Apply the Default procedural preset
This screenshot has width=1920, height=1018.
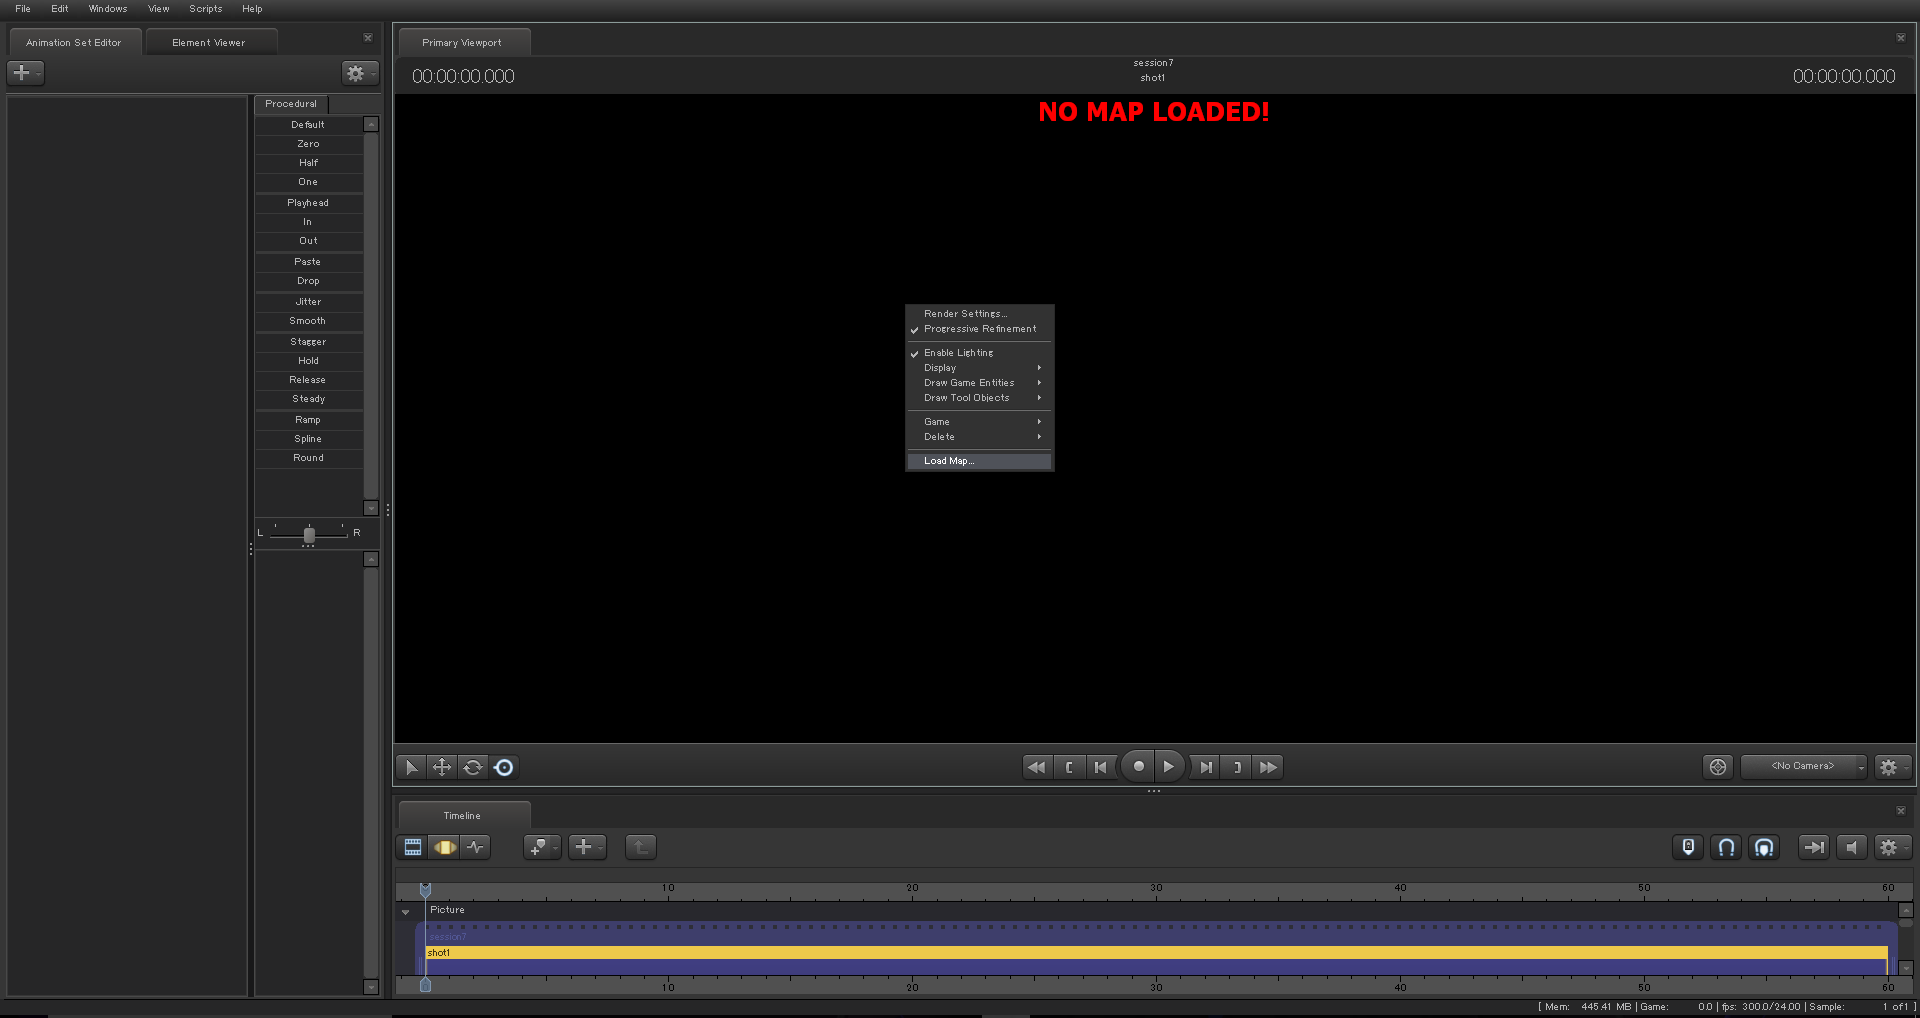coord(308,125)
